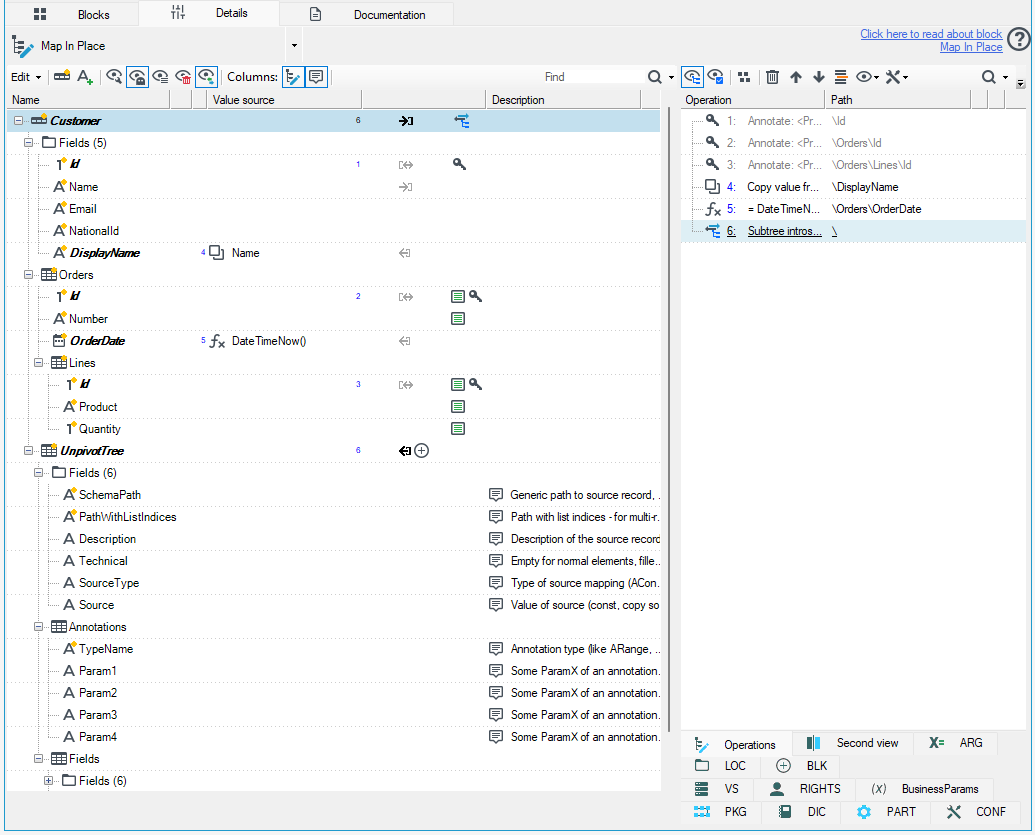
Task: Click the add new field icon (A with plus)
Action: (x=84, y=77)
